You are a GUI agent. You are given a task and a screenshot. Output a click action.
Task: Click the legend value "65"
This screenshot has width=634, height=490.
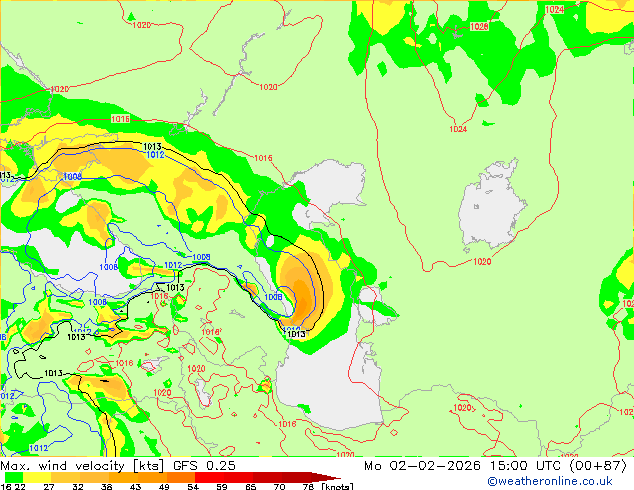point(251,486)
